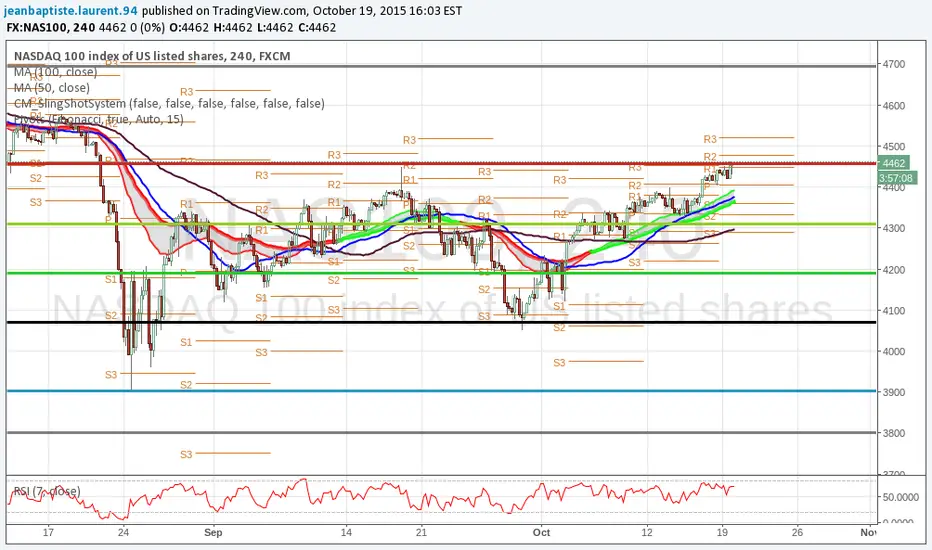932x550 pixels.
Task: Click the 17 date label on time axis
Action: [48, 532]
